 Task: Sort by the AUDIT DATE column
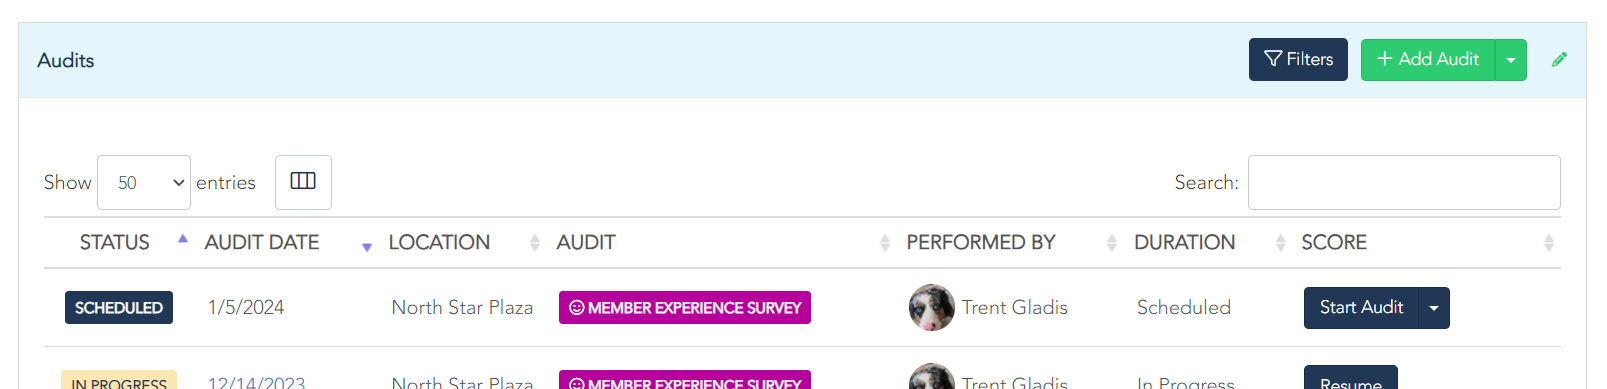(x=262, y=242)
